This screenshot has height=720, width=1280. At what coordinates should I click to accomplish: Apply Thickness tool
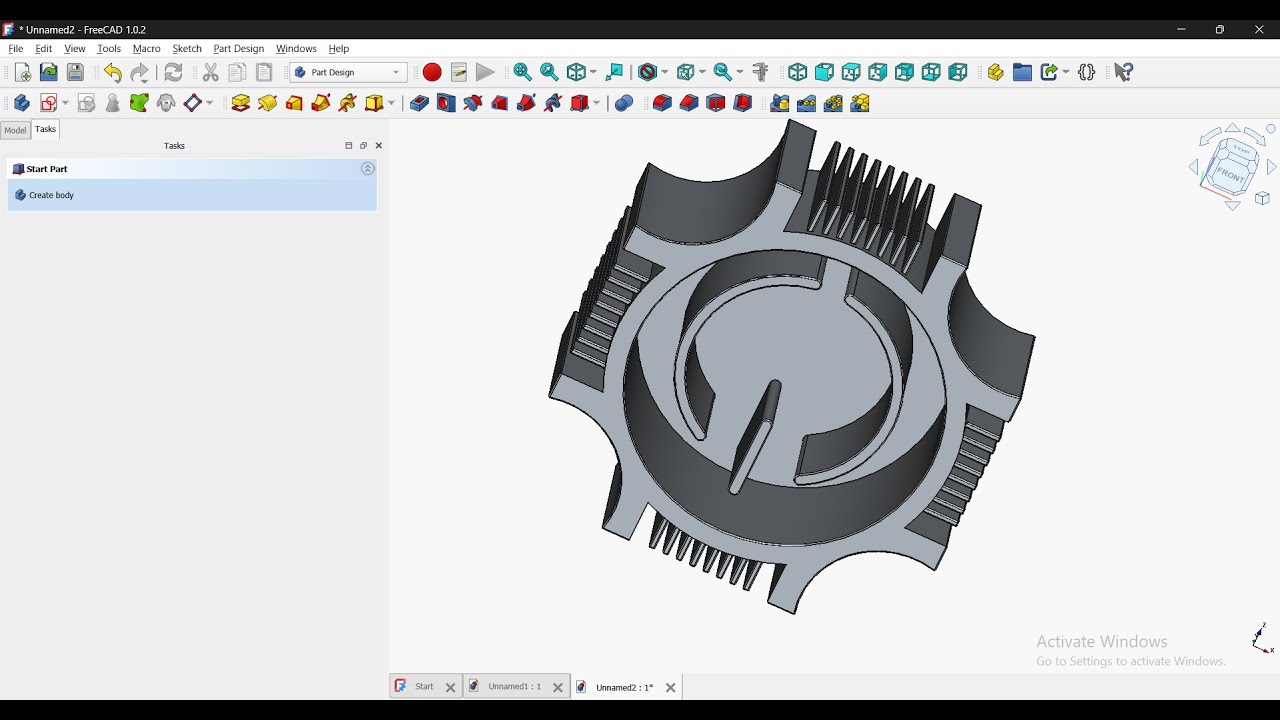[743, 103]
